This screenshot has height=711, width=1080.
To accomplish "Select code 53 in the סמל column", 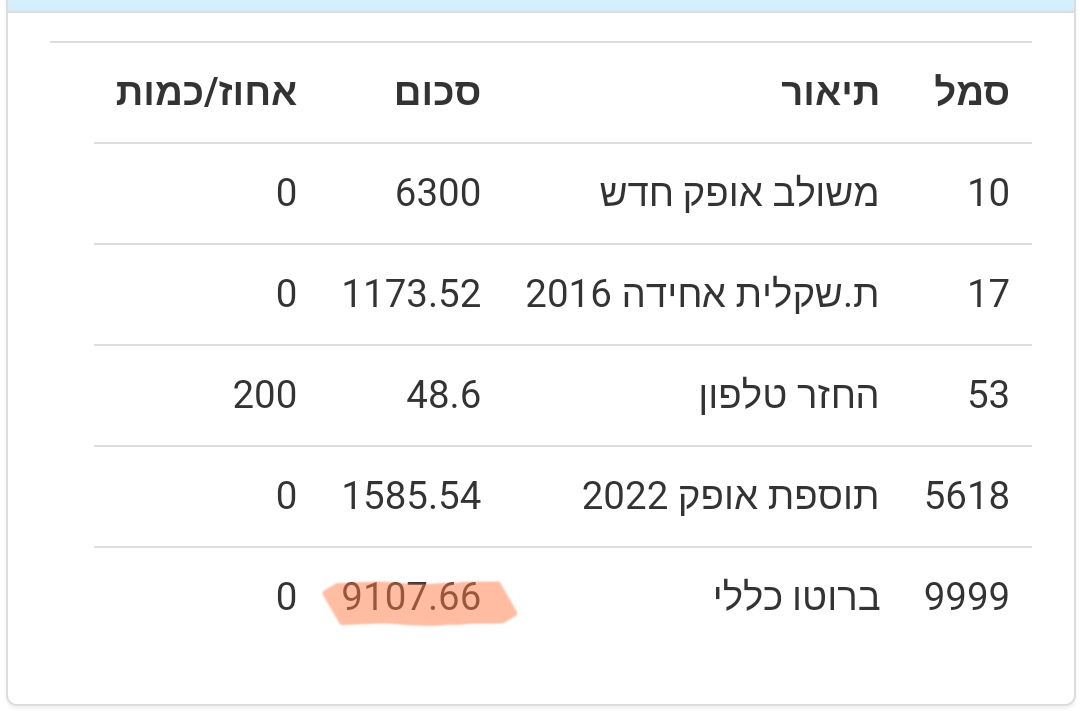I will [988, 395].
